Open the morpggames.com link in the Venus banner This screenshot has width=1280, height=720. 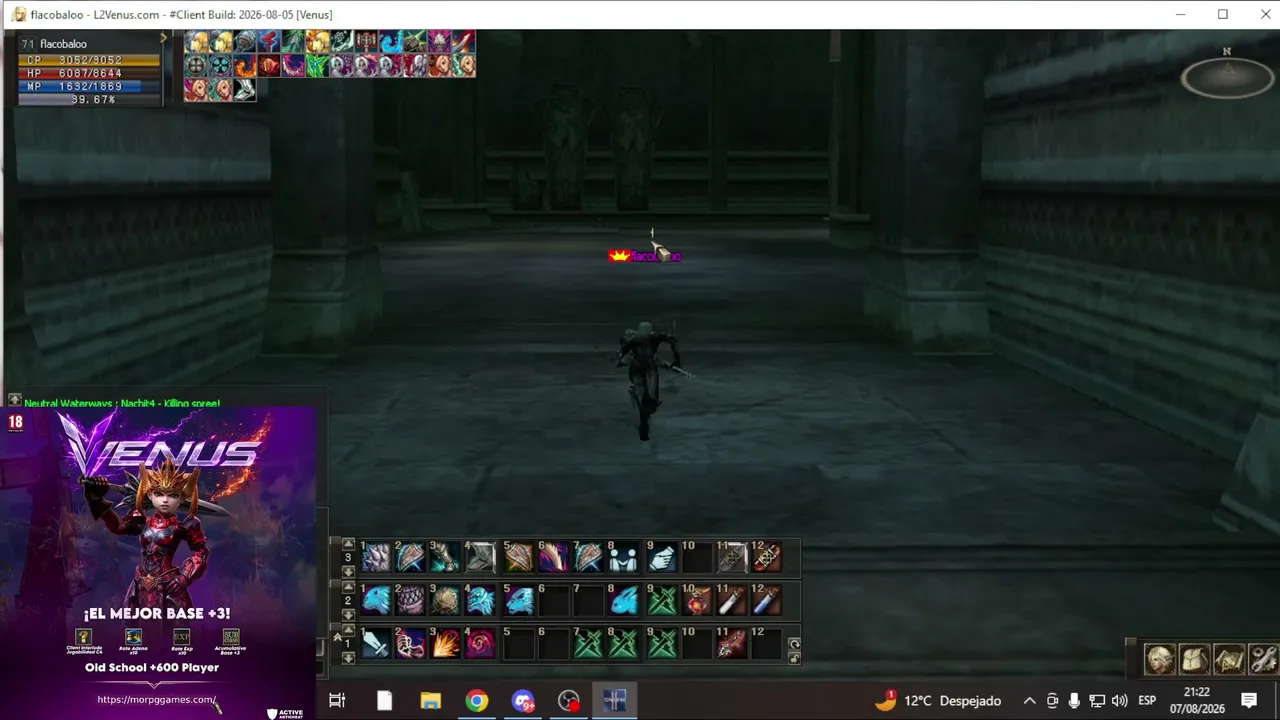tap(156, 700)
